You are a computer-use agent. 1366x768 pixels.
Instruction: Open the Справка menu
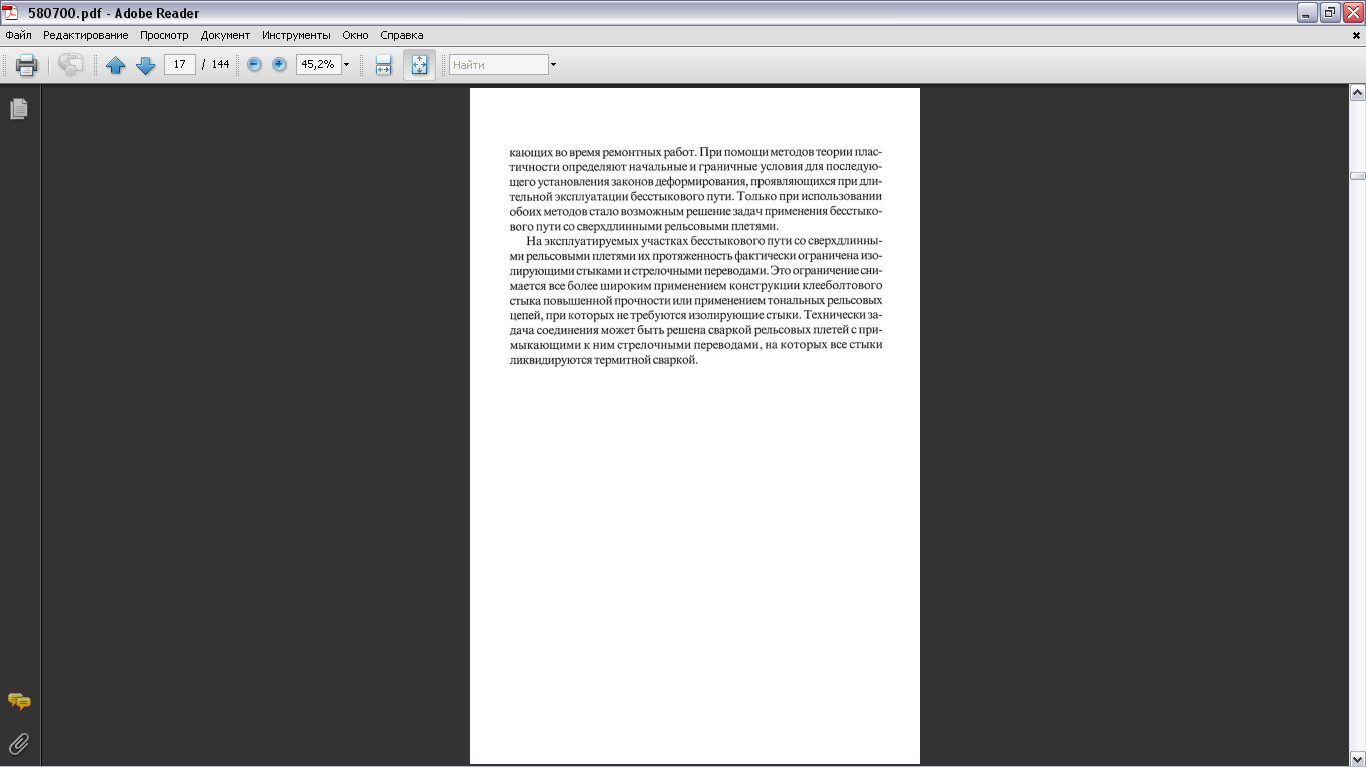(402, 35)
